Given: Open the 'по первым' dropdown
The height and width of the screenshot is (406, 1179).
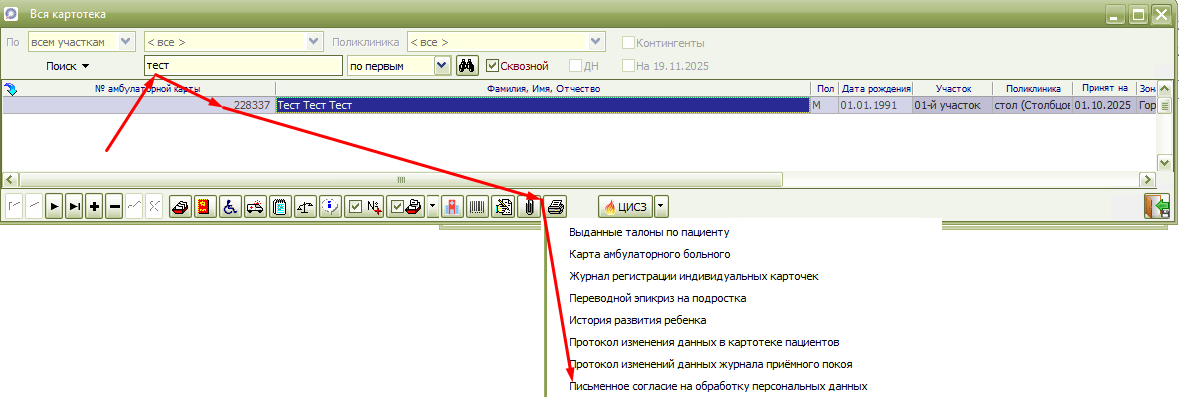Looking at the screenshot, I should (x=442, y=66).
